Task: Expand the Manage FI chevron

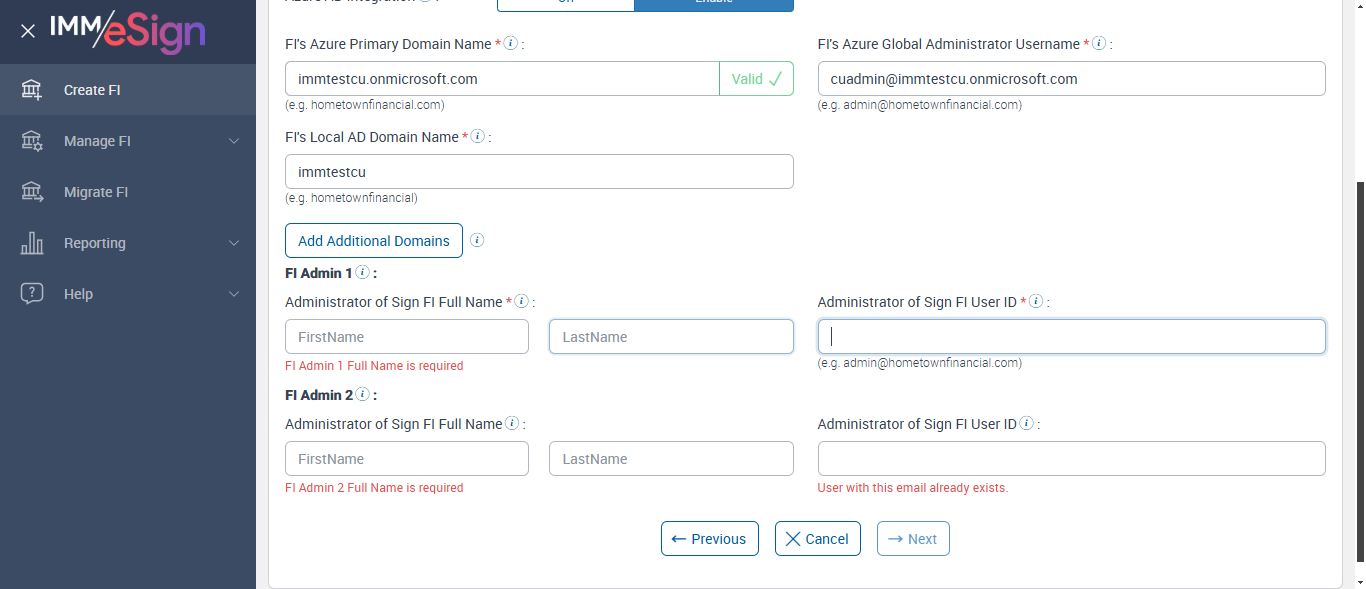Action: click(234, 141)
